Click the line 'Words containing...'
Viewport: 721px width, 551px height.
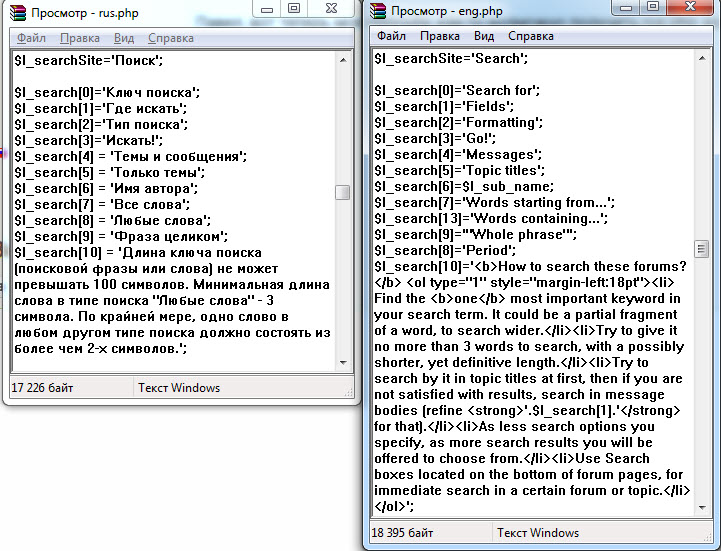click(491, 218)
